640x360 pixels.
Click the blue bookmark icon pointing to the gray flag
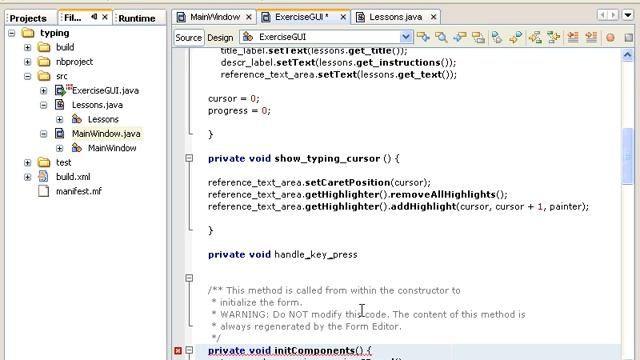coord(497,37)
